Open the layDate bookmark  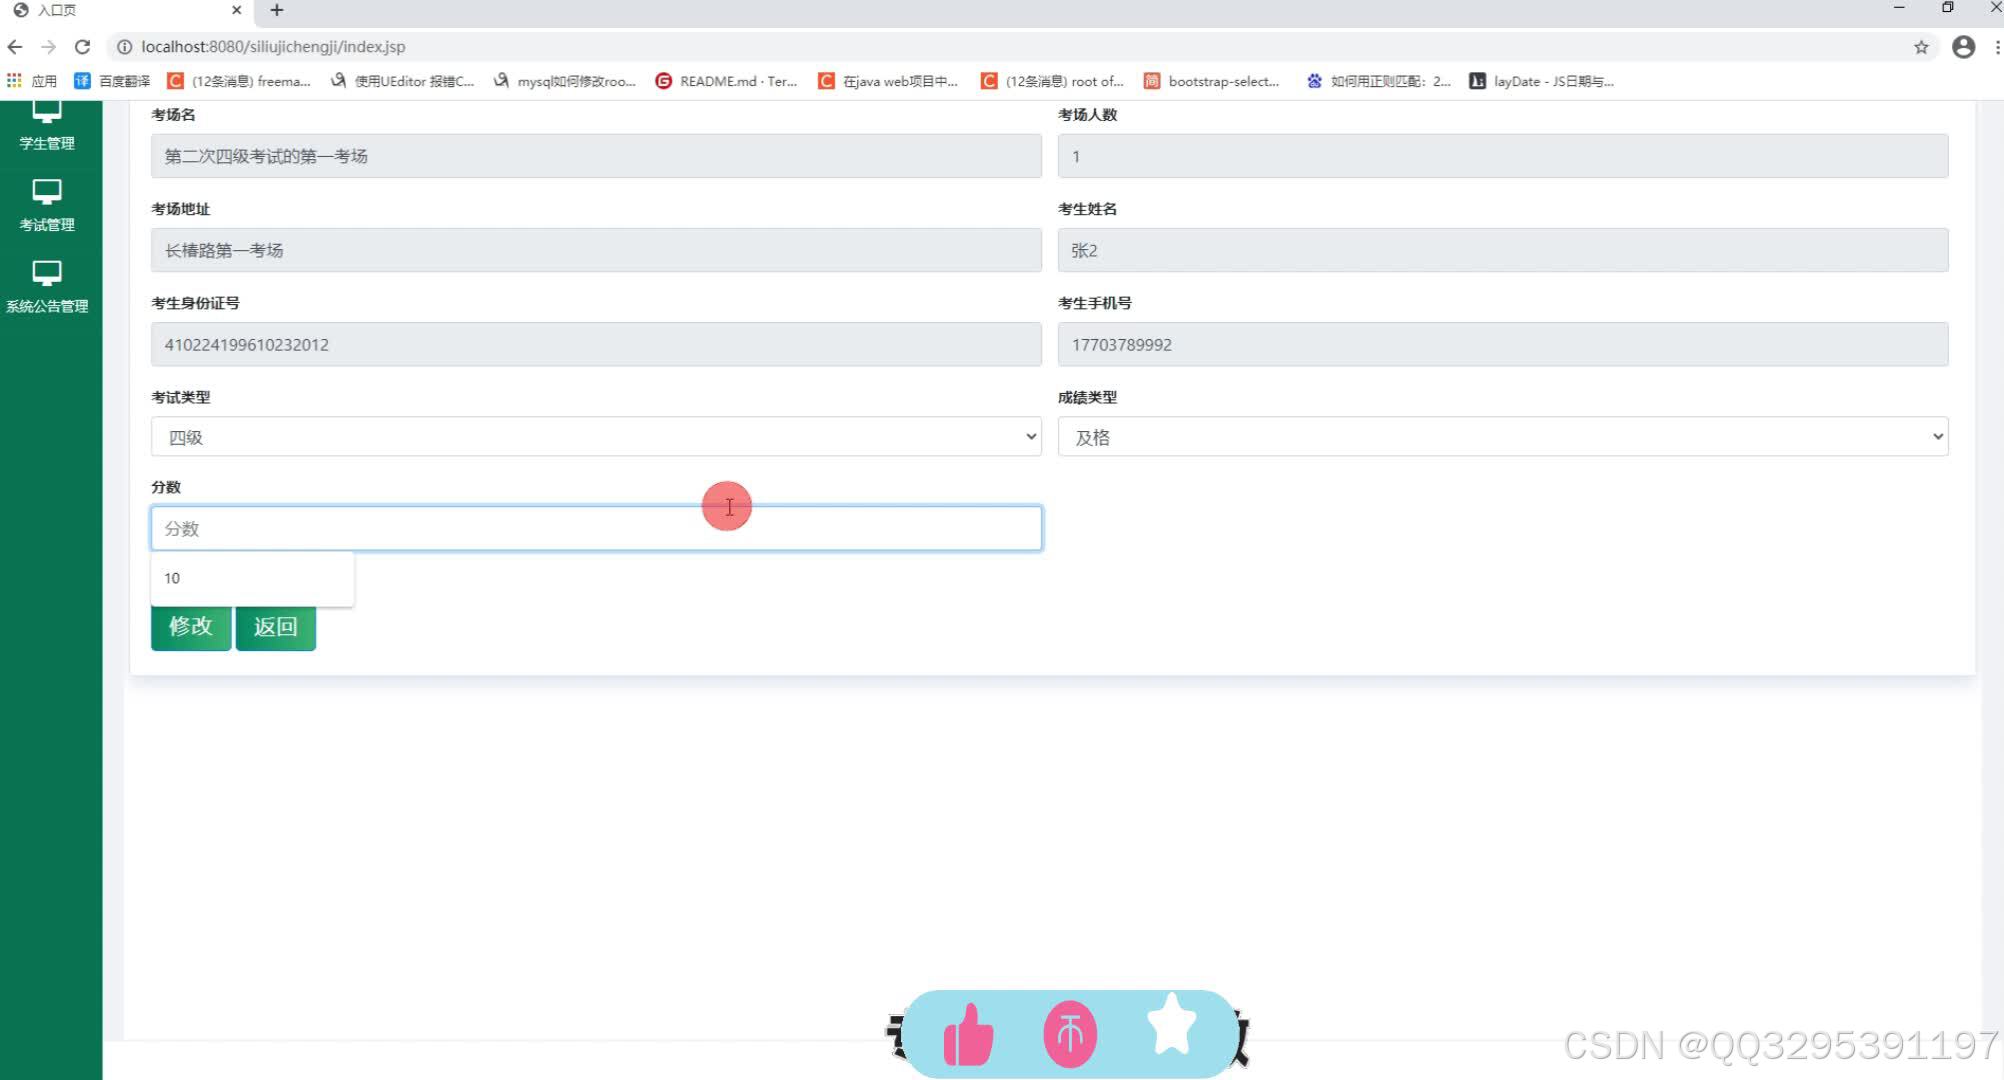(x=1541, y=81)
